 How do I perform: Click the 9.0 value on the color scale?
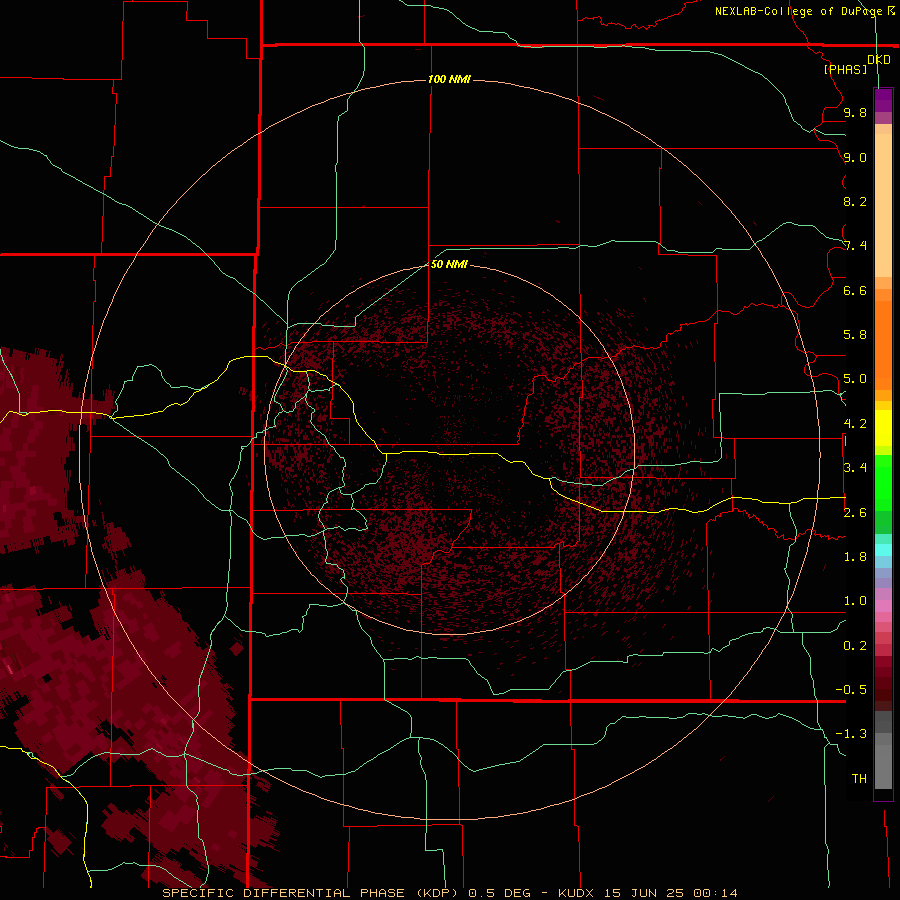pos(855,157)
